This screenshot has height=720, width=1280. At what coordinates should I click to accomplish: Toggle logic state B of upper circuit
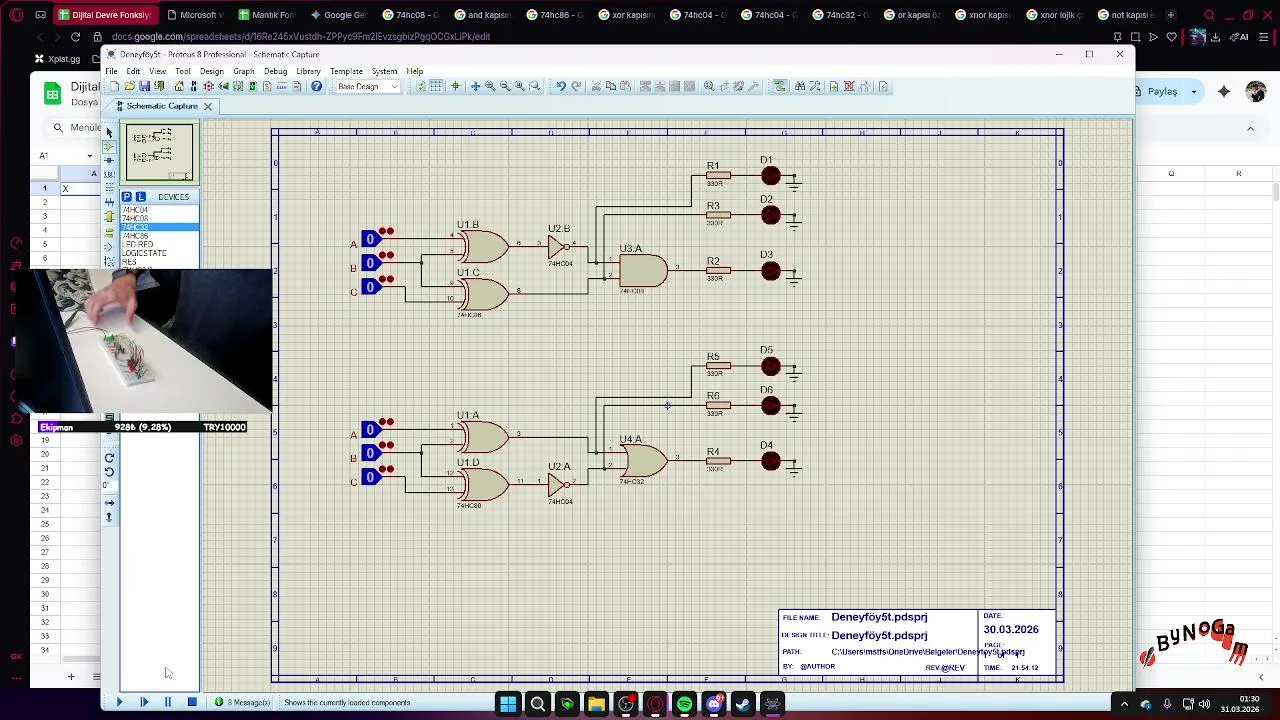pos(370,263)
